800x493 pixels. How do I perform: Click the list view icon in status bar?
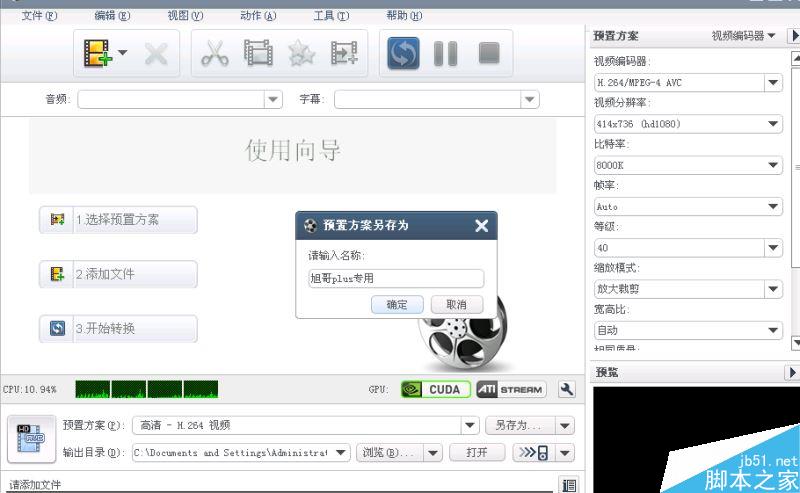(568, 485)
